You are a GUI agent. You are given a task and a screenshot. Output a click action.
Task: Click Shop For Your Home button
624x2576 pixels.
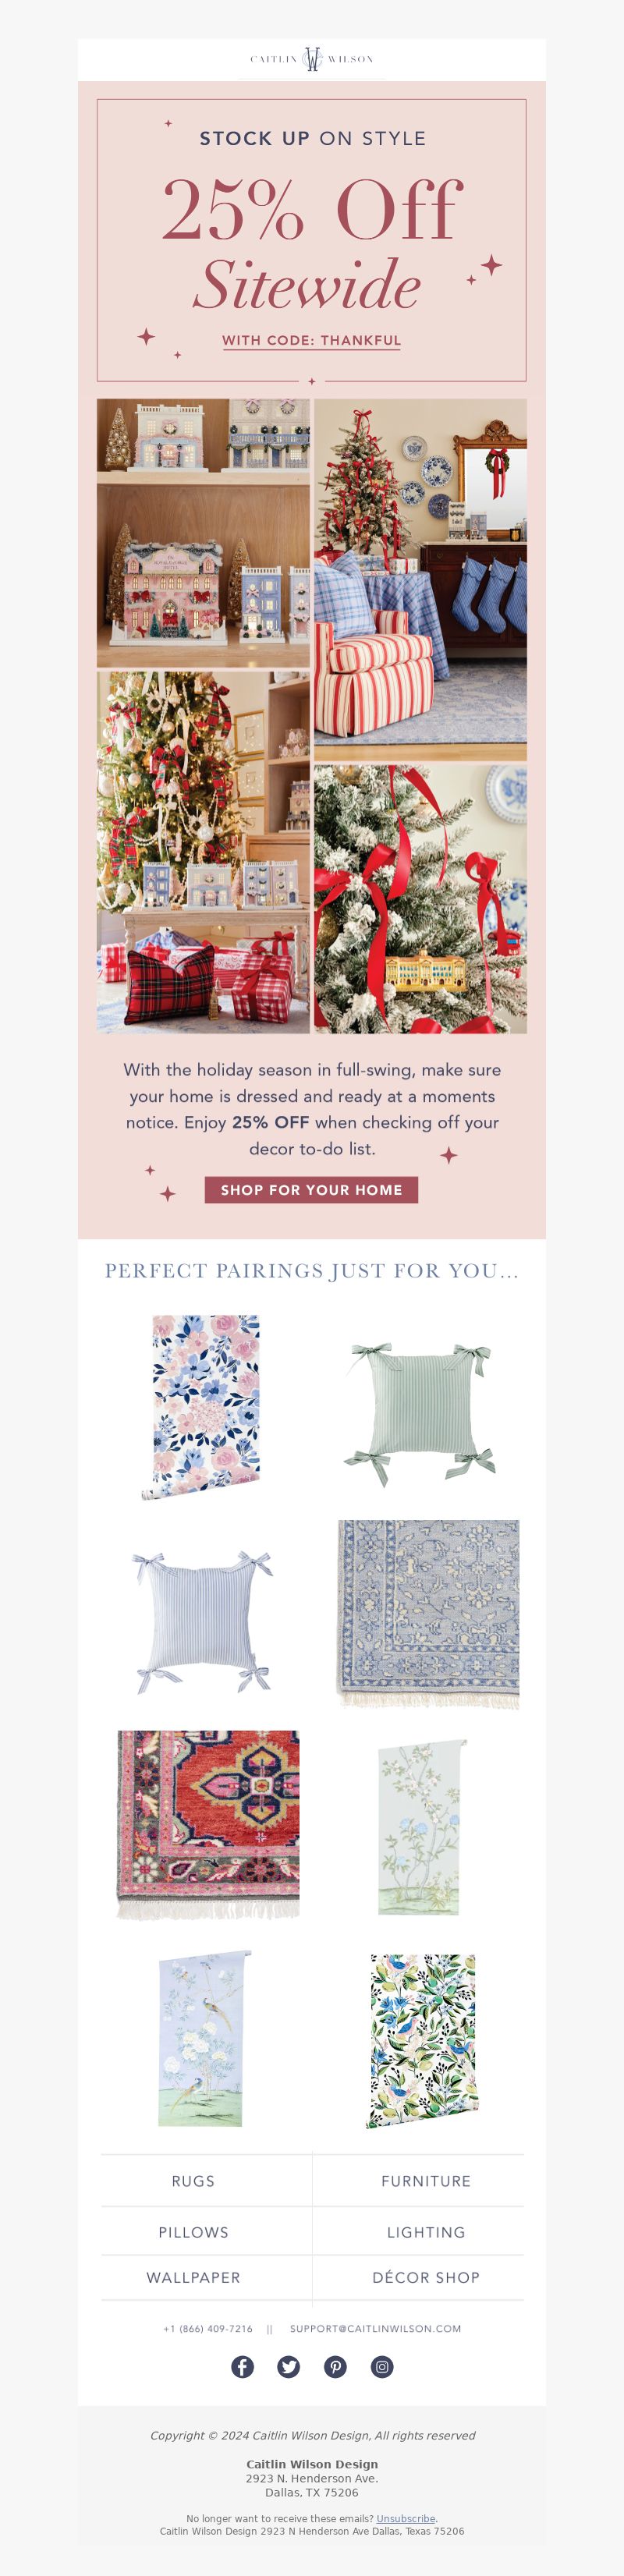pyautogui.click(x=311, y=1189)
